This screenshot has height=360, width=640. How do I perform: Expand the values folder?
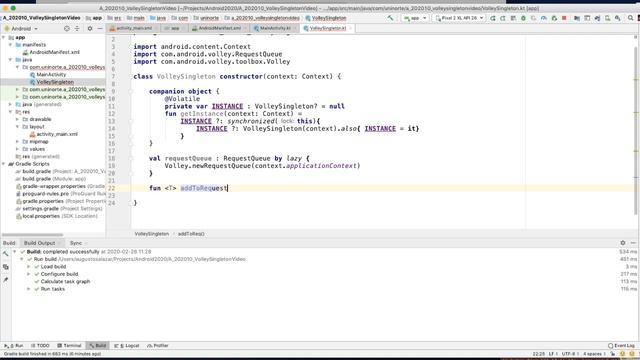[x=18, y=149]
